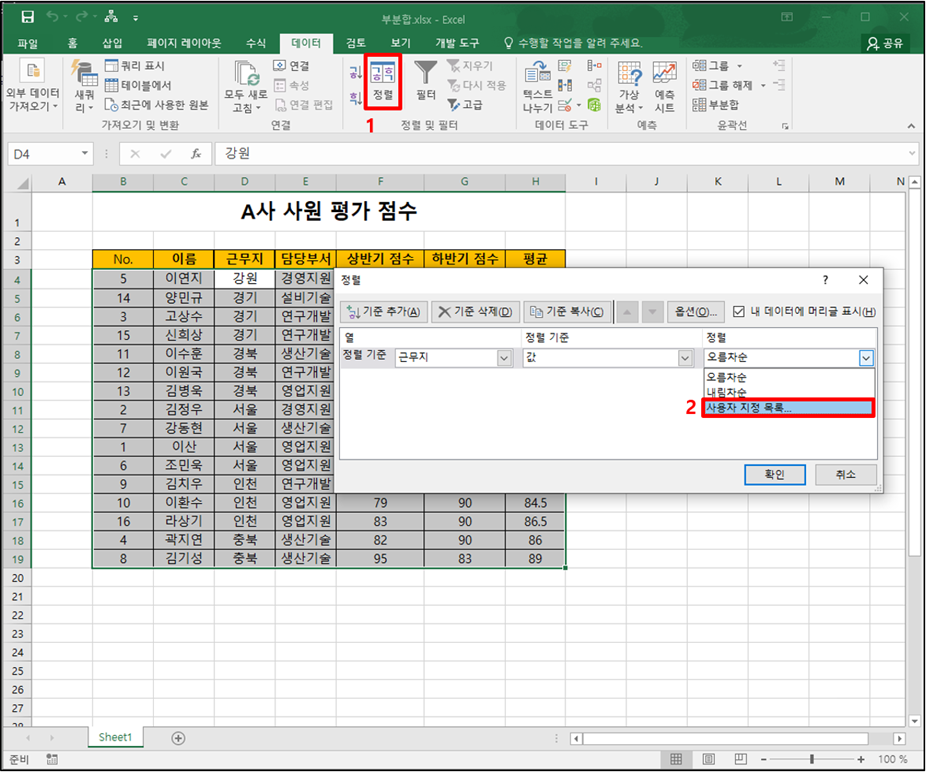Open 최근에 사용한 원본
The height and width of the screenshot is (772, 926).
pyautogui.click(x=156, y=105)
